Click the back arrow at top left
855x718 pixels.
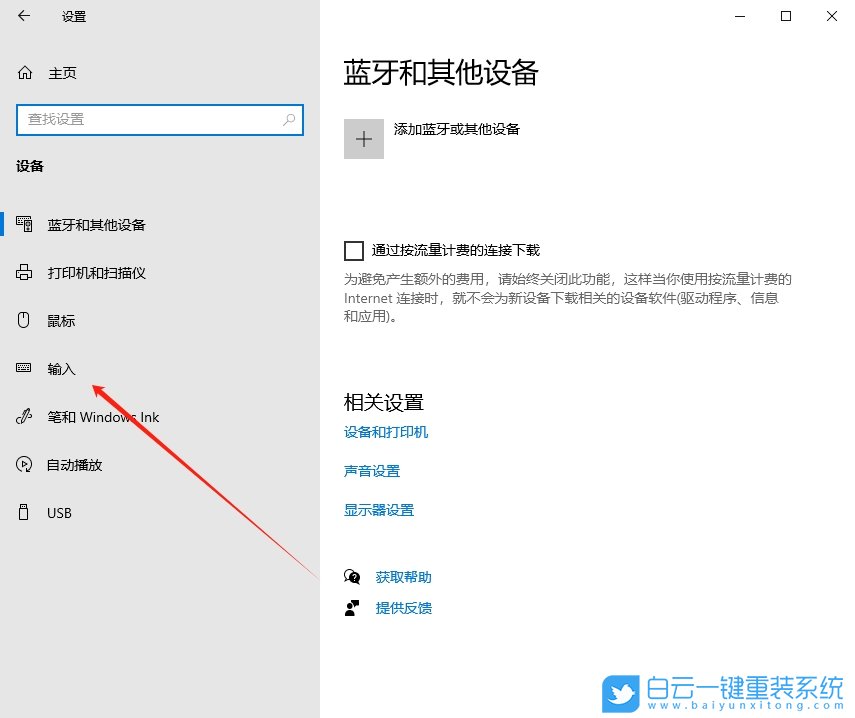(x=22, y=16)
